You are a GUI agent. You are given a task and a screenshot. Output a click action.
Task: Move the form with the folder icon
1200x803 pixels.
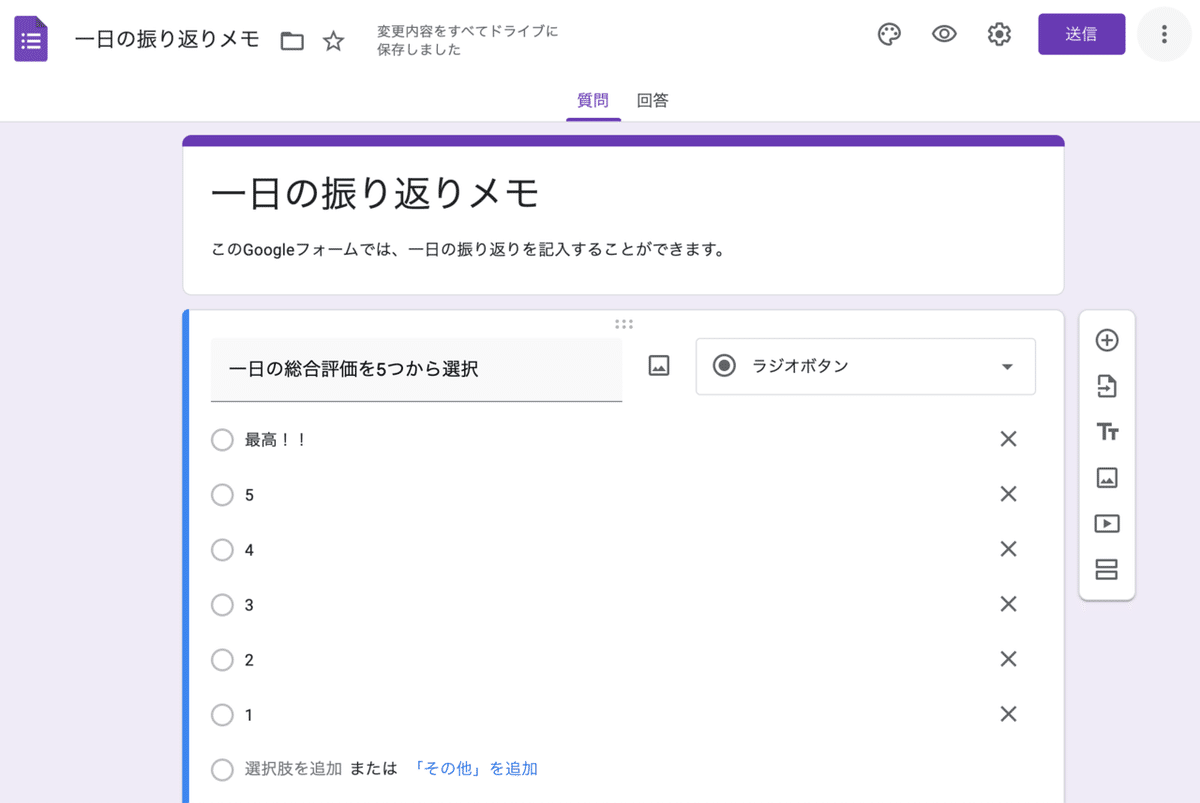pyautogui.click(x=291, y=41)
